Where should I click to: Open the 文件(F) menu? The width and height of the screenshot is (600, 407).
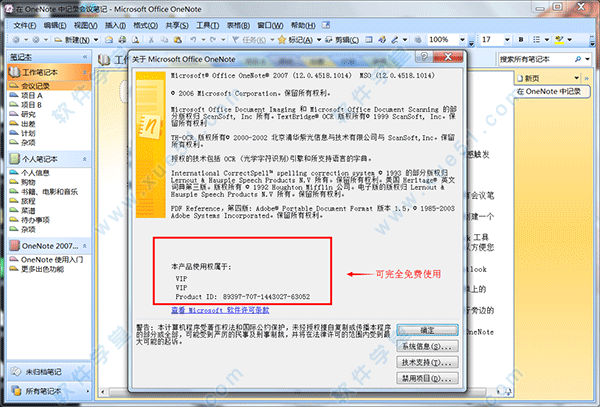click(24, 26)
